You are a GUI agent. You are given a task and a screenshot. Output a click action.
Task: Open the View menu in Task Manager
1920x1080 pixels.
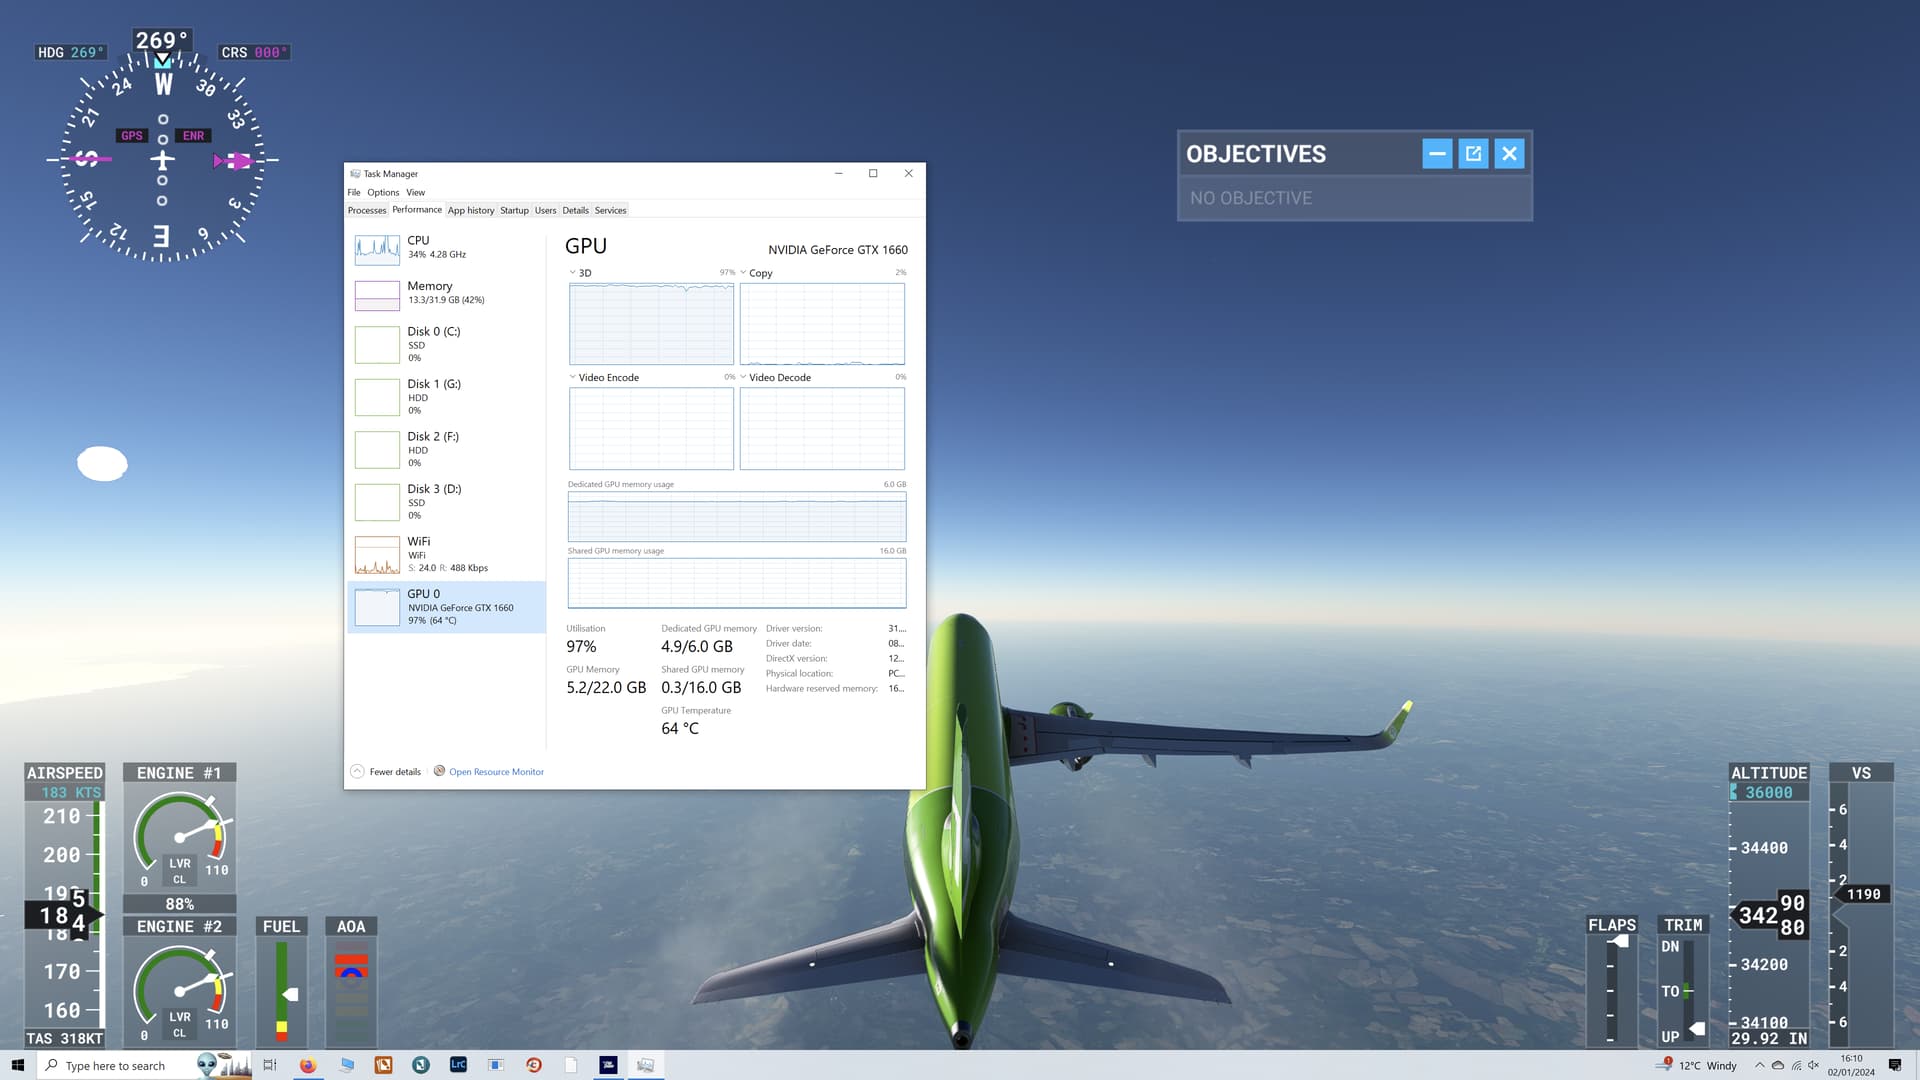415,192
